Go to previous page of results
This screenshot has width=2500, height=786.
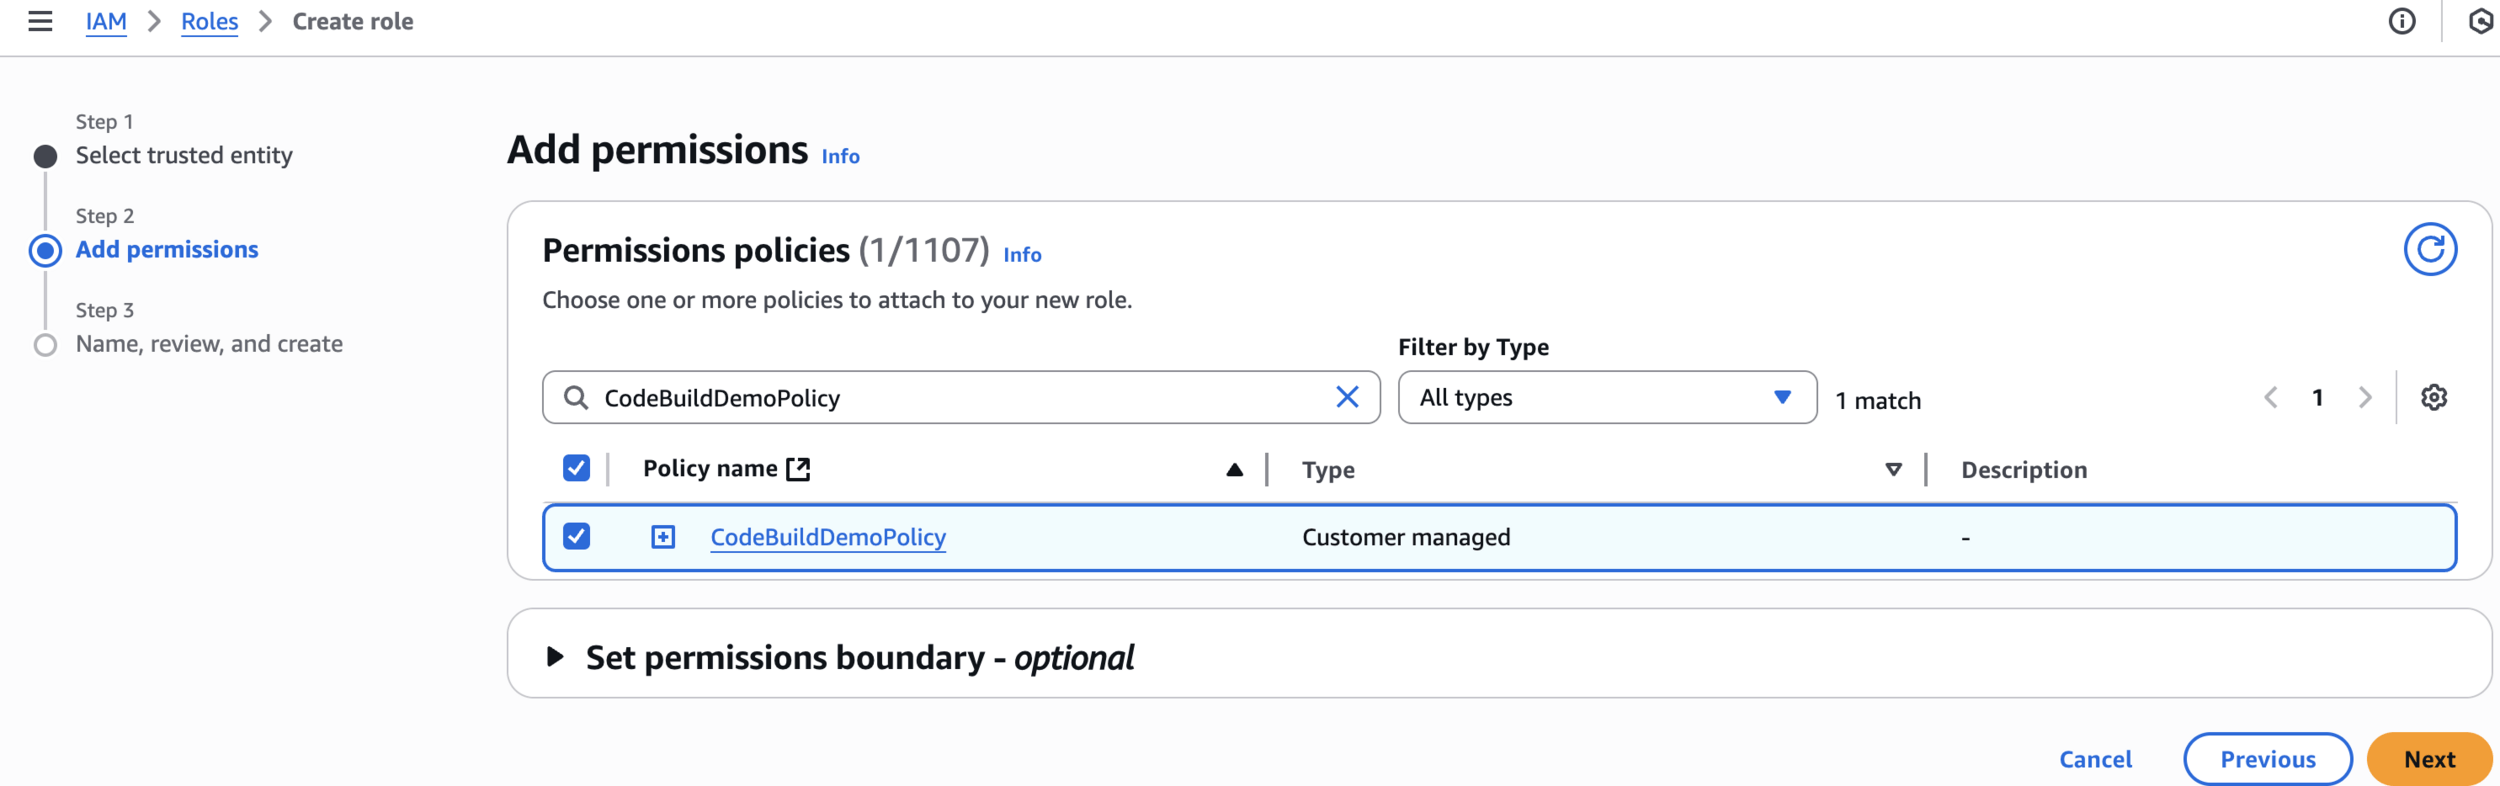pos(2271,397)
